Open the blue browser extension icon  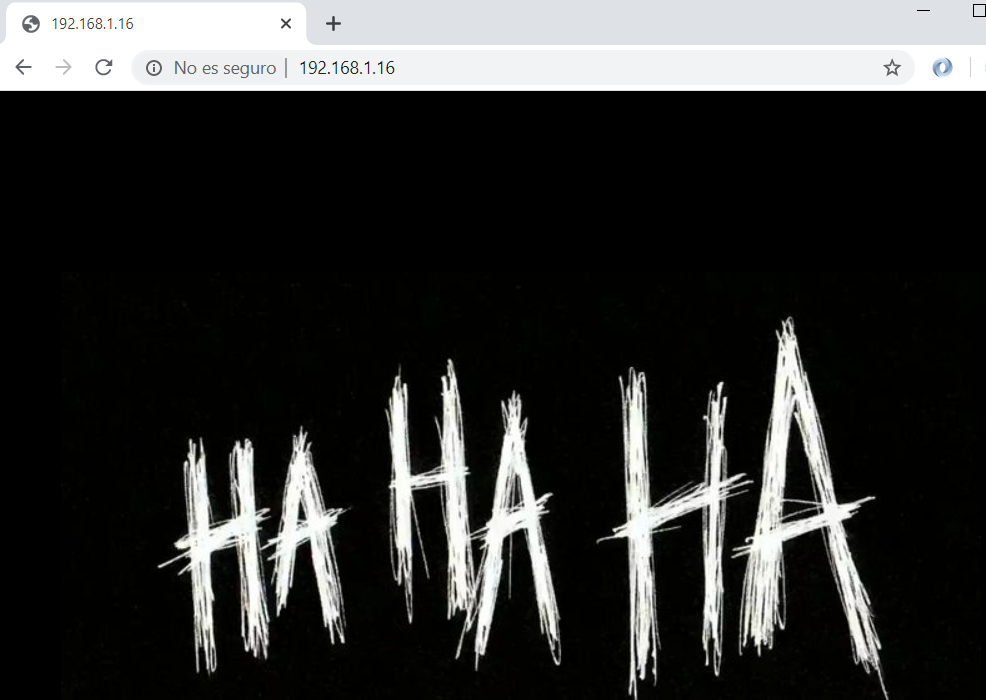click(x=942, y=67)
